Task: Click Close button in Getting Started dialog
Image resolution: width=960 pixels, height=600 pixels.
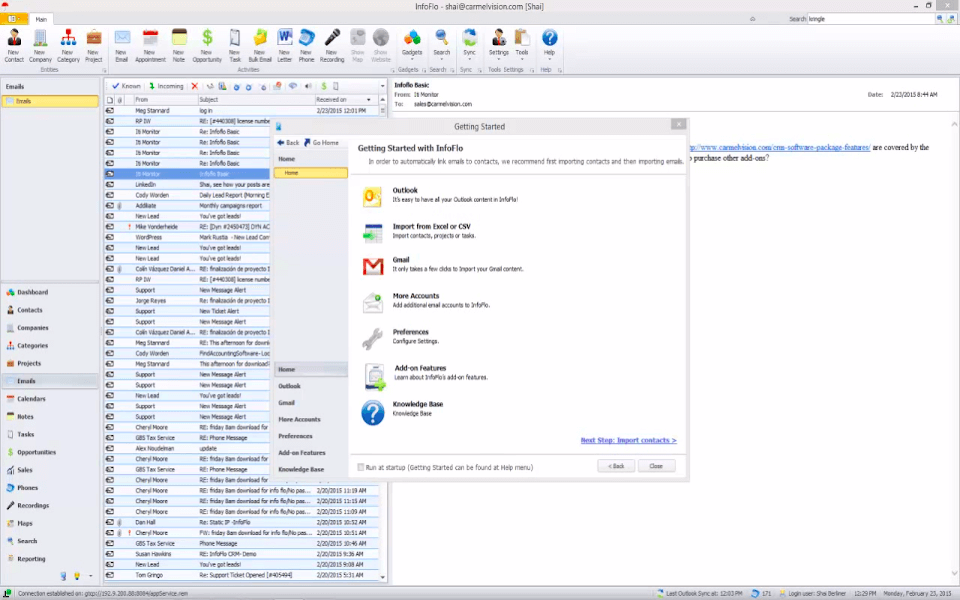Action: (x=656, y=466)
